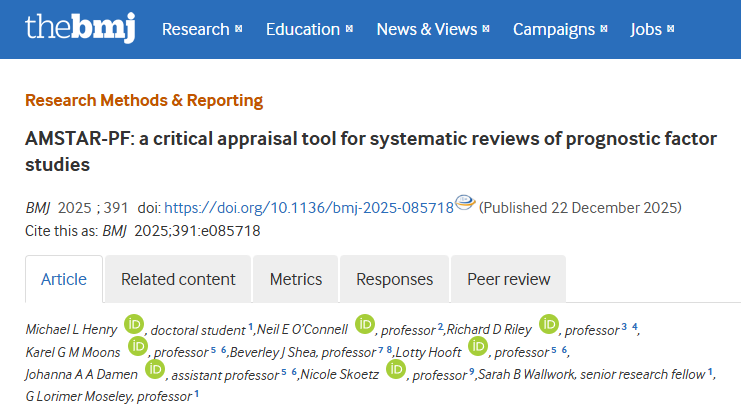Click affiliation 1 after Michael L Henry
The width and height of the screenshot is (741, 411).
pyautogui.click(x=250, y=326)
